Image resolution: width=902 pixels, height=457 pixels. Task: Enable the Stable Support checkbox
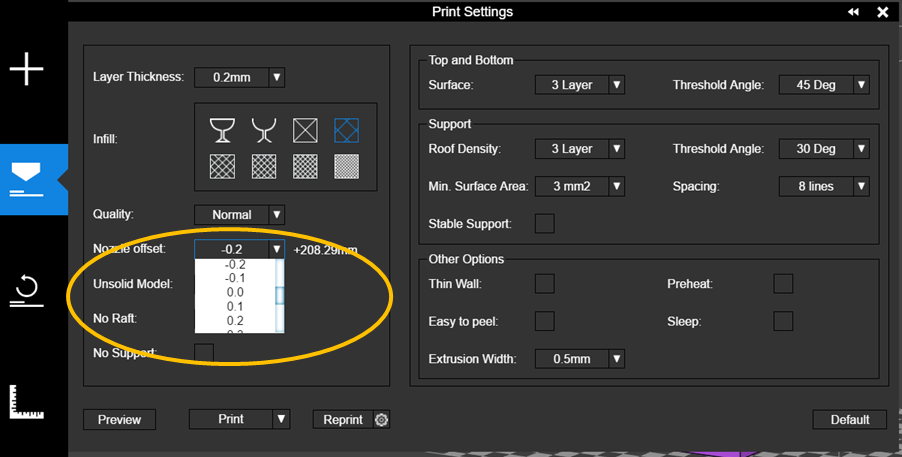pos(544,223)
